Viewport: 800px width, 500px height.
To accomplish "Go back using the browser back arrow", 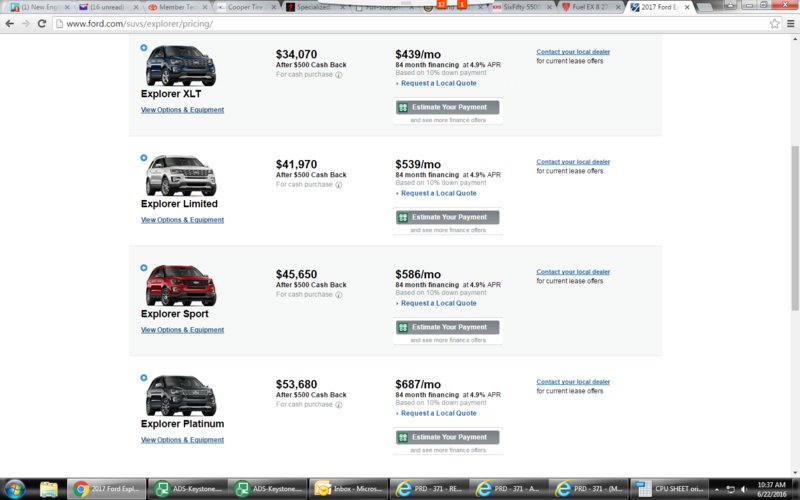I will coord(9,23).
